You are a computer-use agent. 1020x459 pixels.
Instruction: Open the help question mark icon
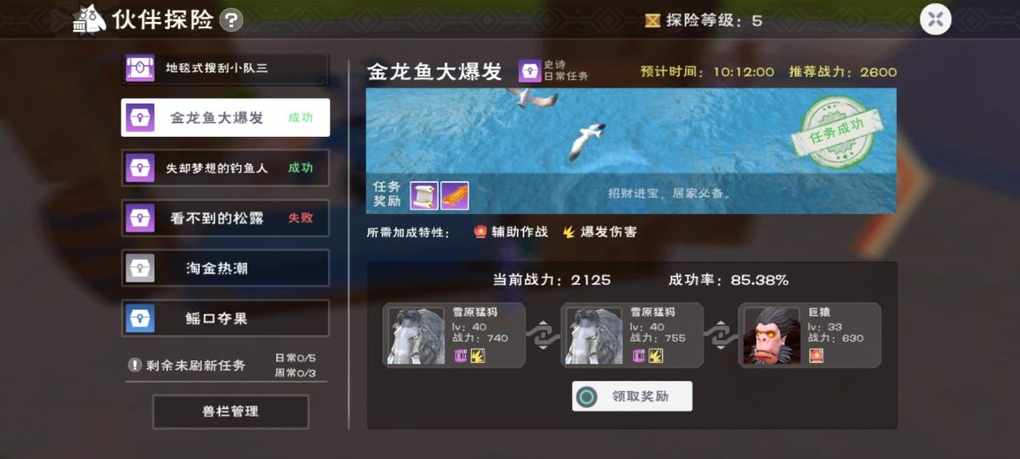[x=231, y=20]
